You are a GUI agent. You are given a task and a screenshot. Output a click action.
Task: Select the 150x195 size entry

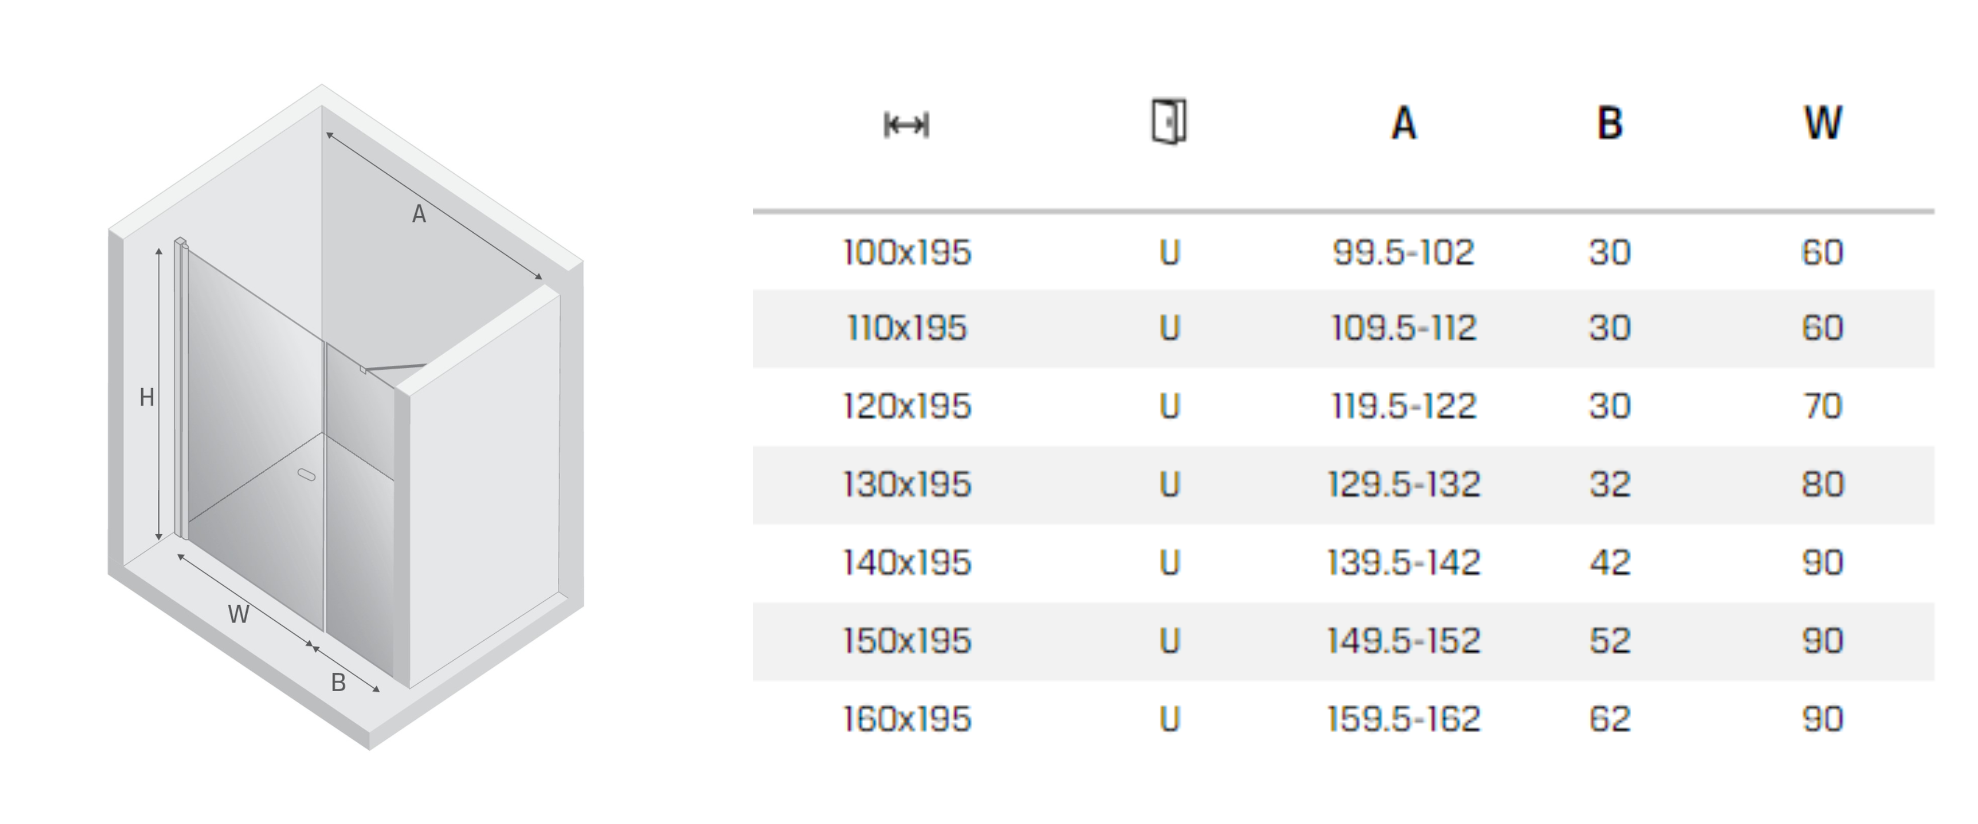[906, 640]
